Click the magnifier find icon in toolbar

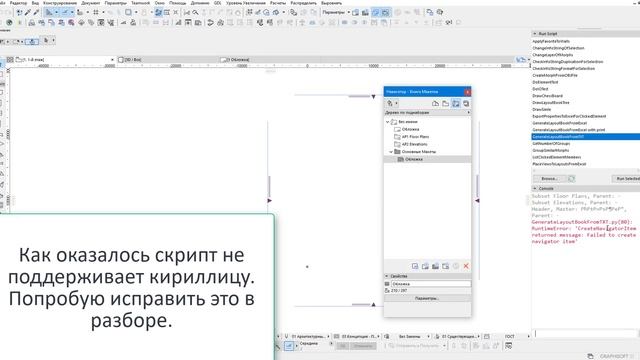[196, 13]
